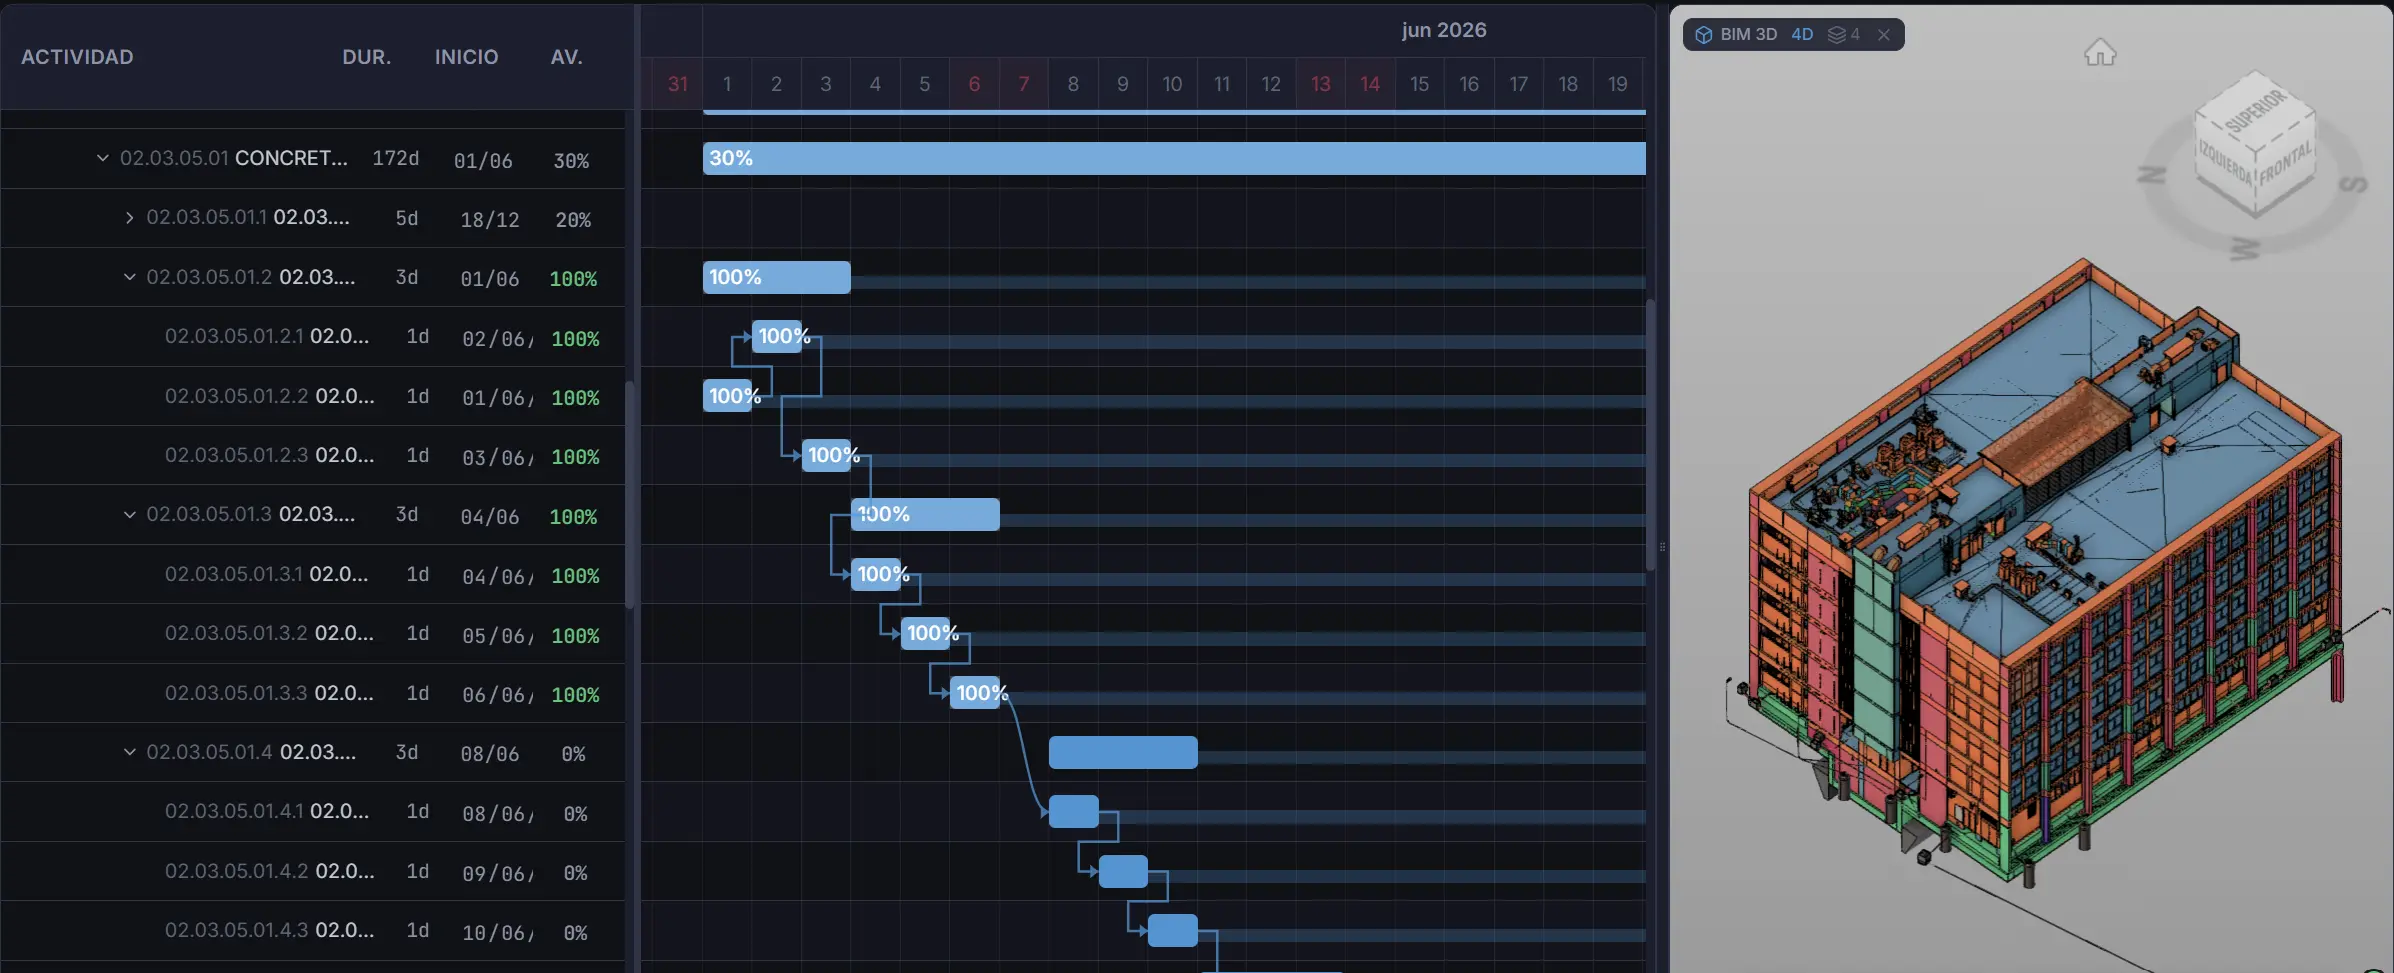The width and height of the screenshot is (2394, 973).
Task: Select activity 02.03.05.01.3.3 row
Action: coord(312,693)
